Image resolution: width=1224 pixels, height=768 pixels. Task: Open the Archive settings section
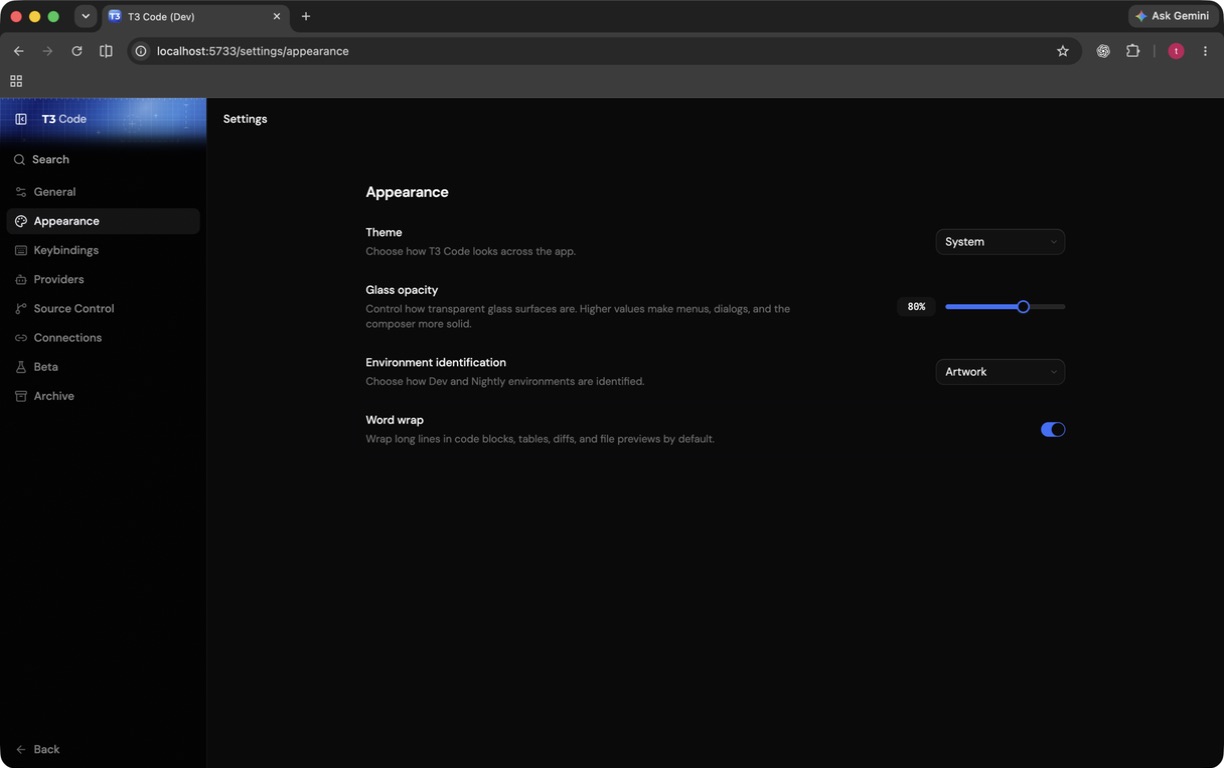tap(103, 396)
